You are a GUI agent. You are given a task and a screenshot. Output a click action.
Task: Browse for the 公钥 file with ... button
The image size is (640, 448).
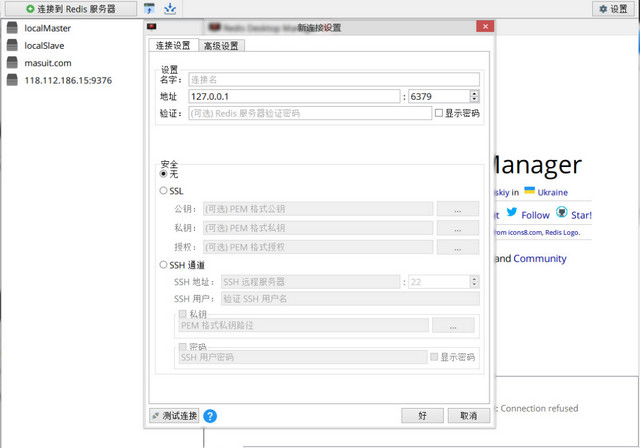tap(458, 209)
